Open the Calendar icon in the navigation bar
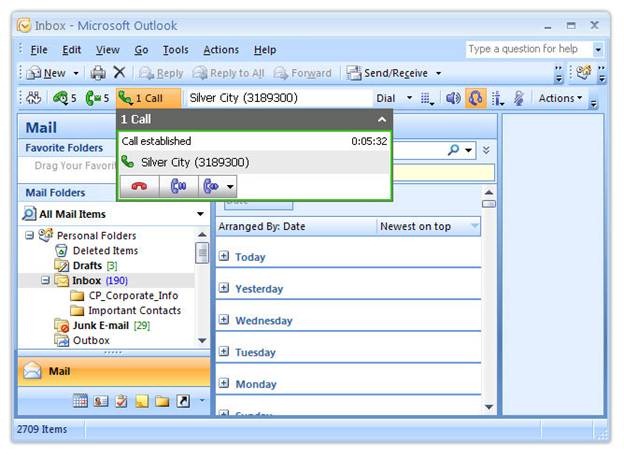 [80, 401]
